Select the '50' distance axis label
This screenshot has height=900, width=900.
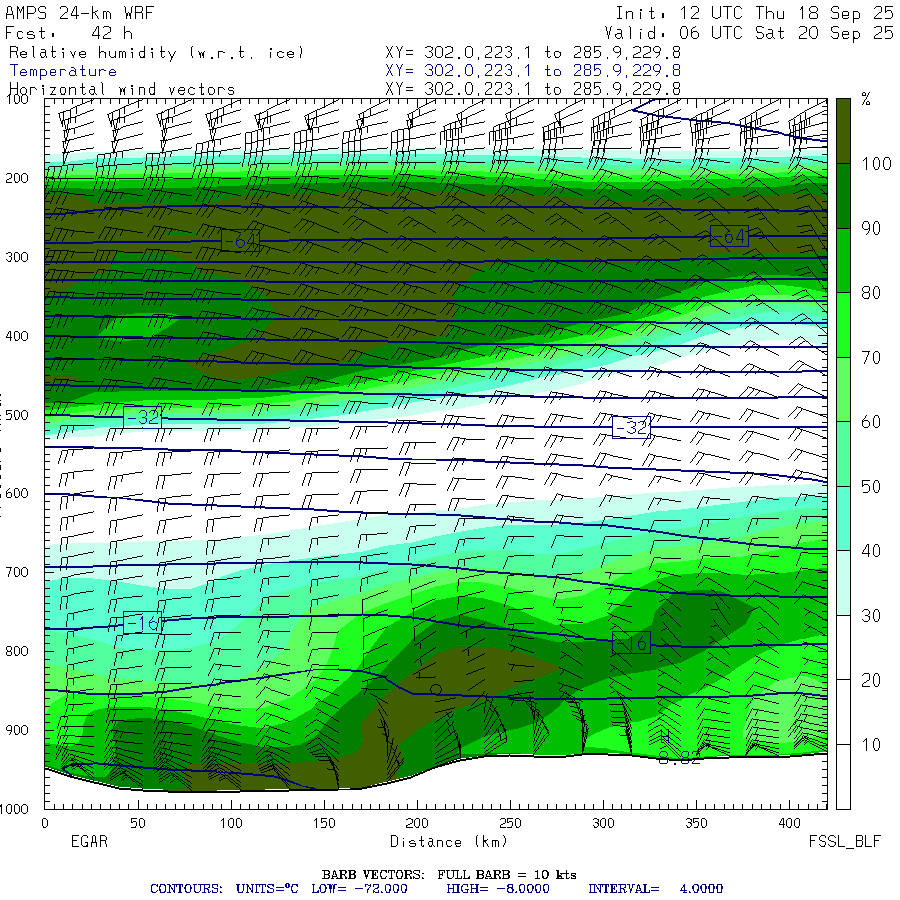pos(138,823)
